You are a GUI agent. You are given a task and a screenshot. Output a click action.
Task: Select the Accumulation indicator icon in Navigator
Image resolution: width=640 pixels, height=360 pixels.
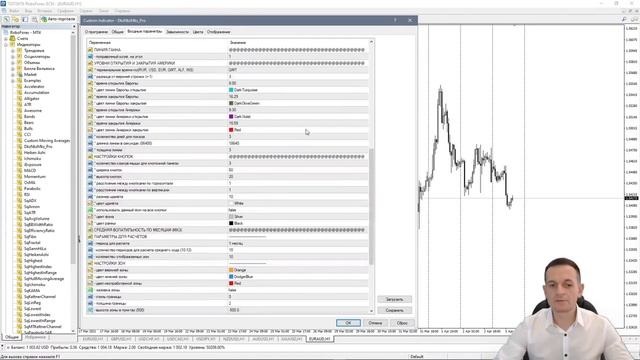pyautogui.click(x=19, y=93)
